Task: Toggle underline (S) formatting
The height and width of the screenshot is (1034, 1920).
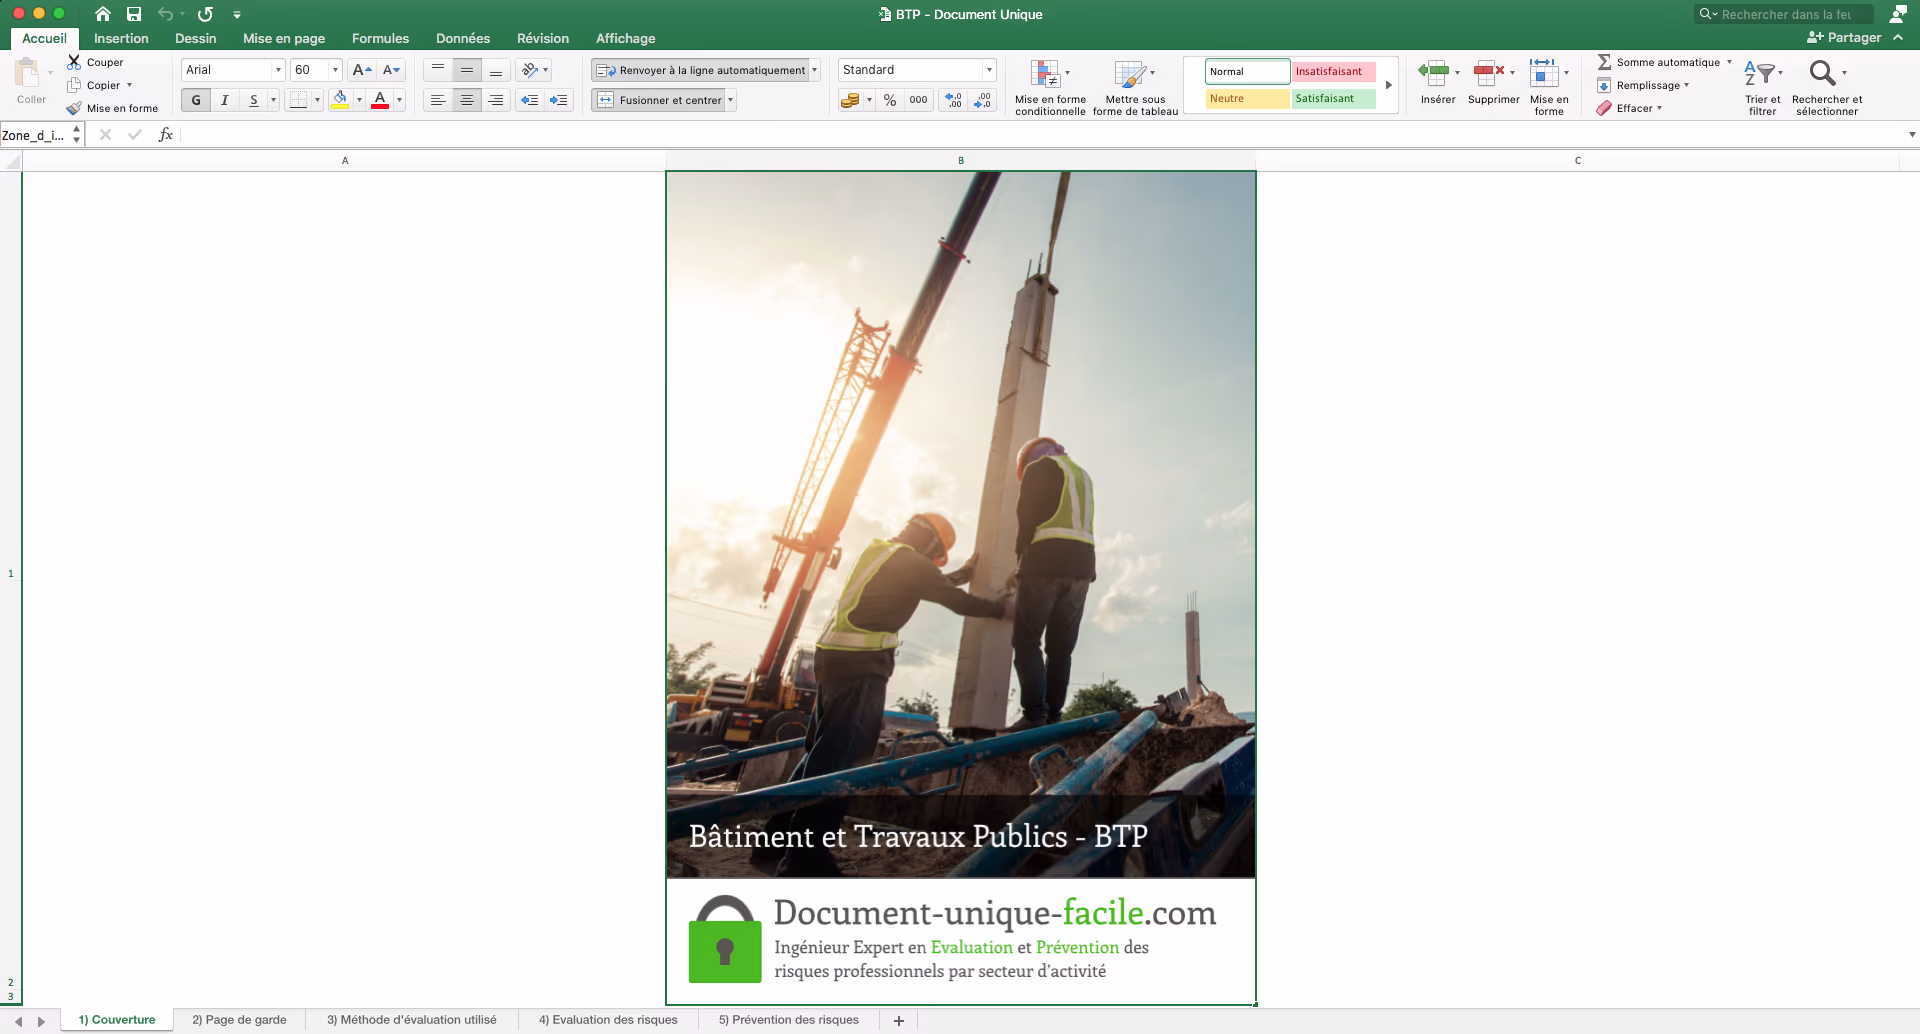Action: tap(254, 100)
